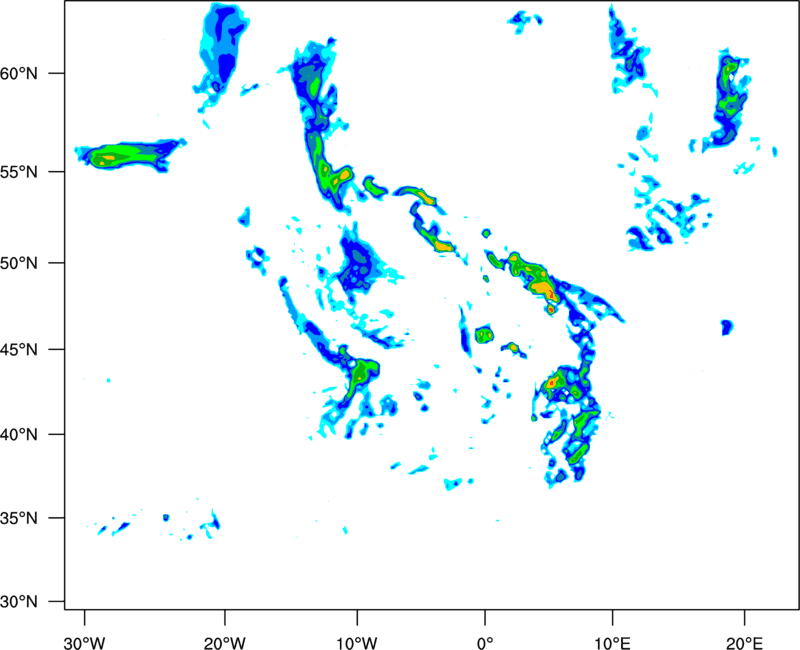
Task: Click the 30°N latitude label
Action: point(19,602)
